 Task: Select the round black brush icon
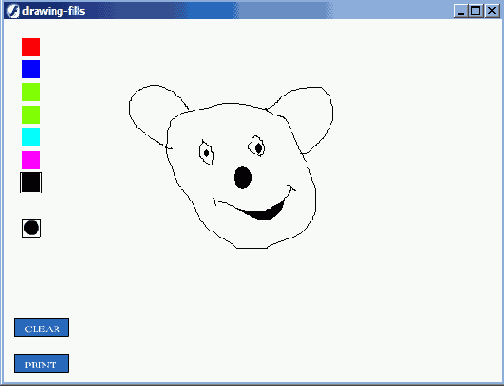[31, 228]
